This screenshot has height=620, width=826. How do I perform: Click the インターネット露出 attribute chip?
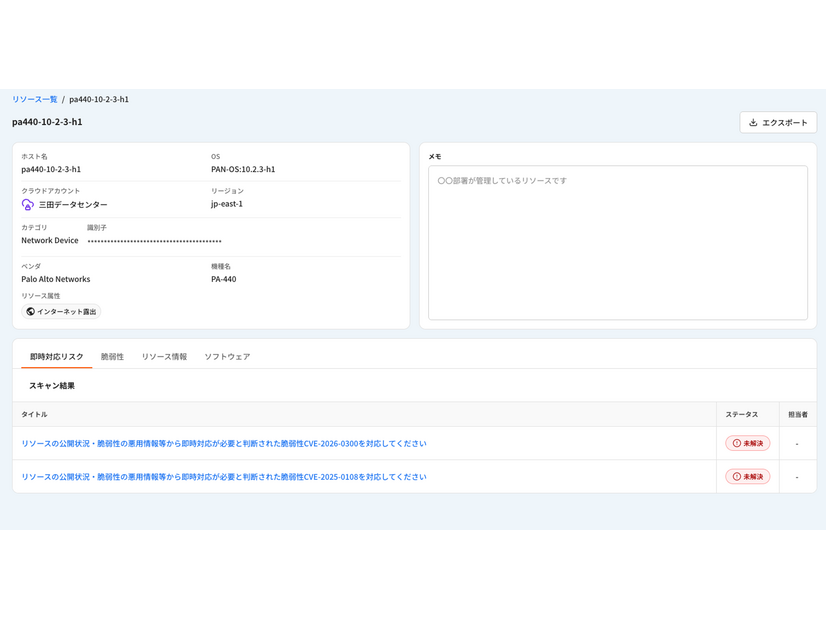tap(61, 311)
